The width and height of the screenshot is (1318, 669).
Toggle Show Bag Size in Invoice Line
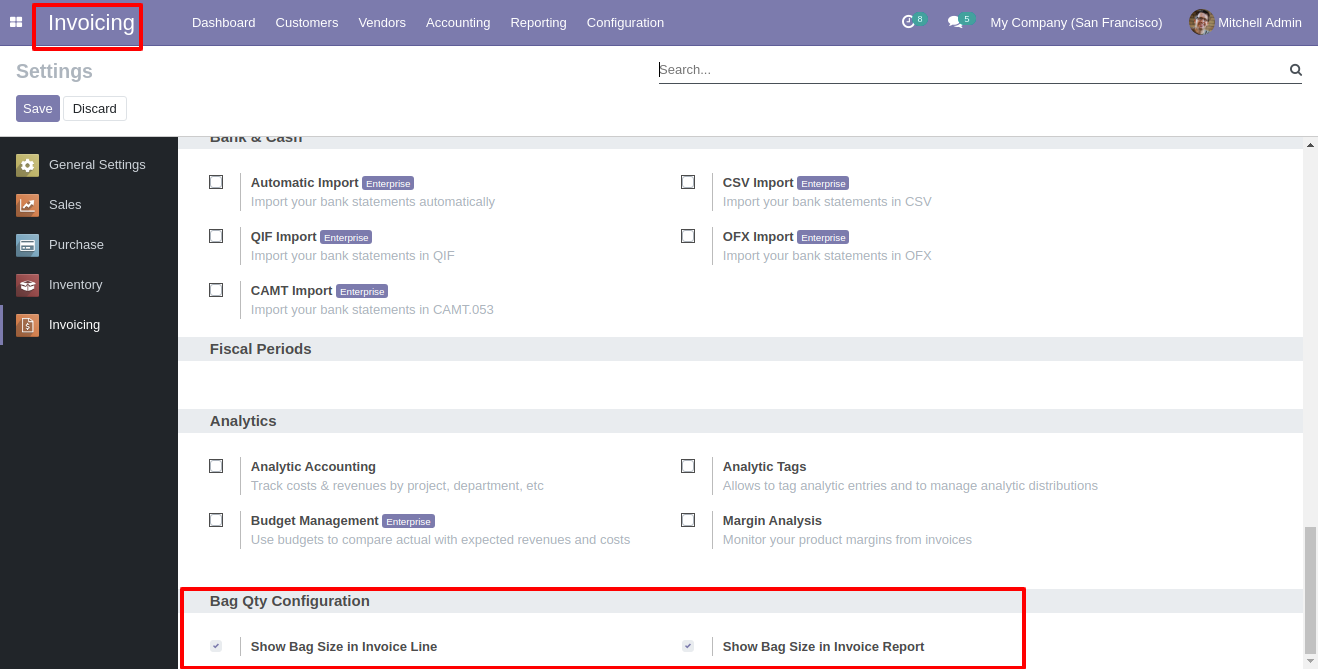click(216, 646)
